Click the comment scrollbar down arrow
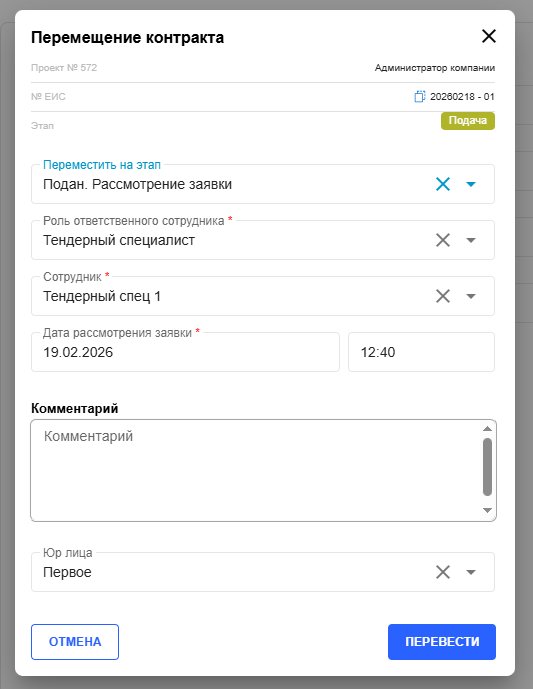533x689 pixels. pos(487,510)
